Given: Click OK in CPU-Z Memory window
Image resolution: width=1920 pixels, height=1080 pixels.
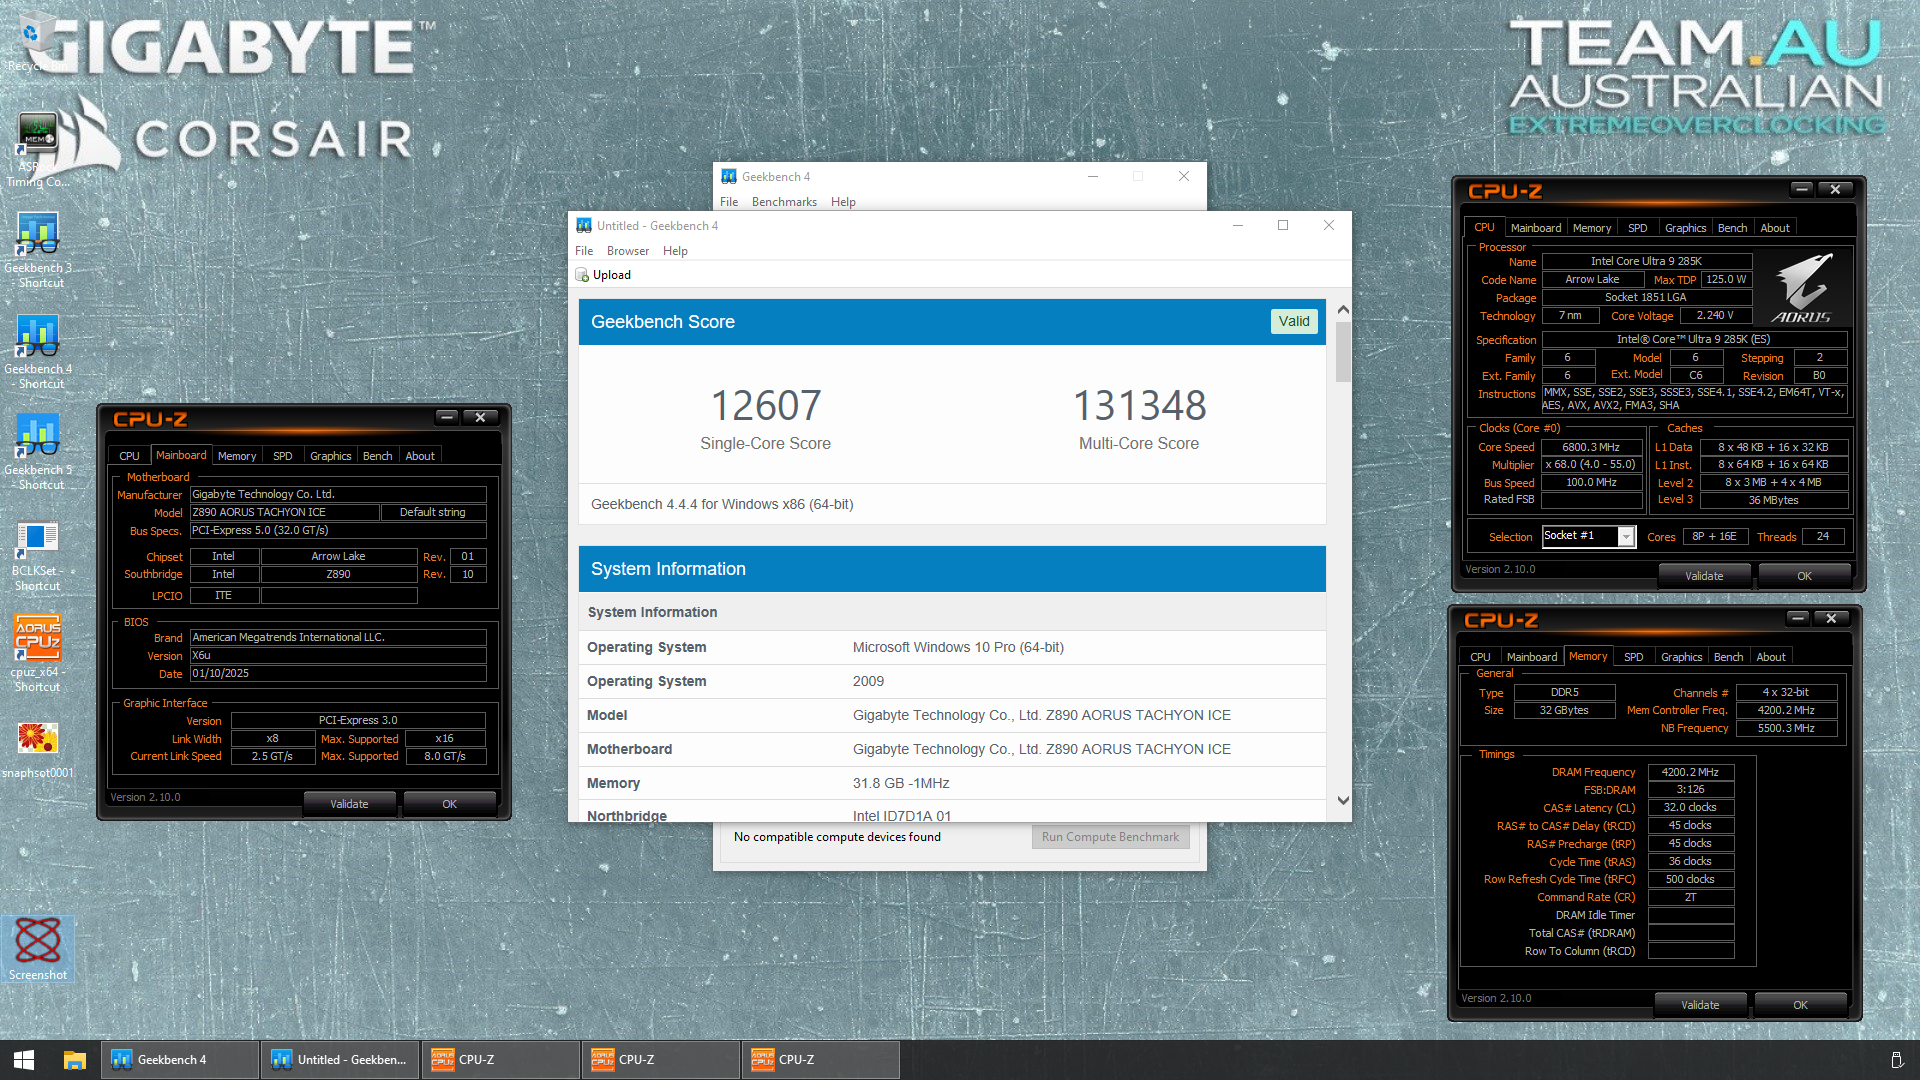Looking at the screenshot, I should point(1800,1005).
